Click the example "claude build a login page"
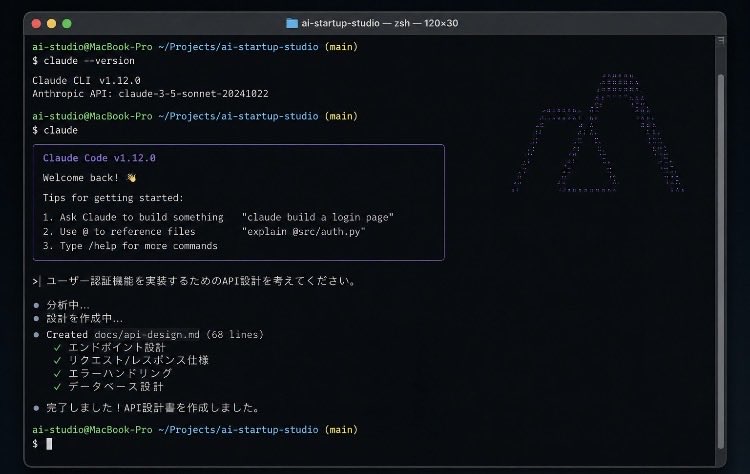The height and width of the screenshot is (474, 750). tap(318, 217)
